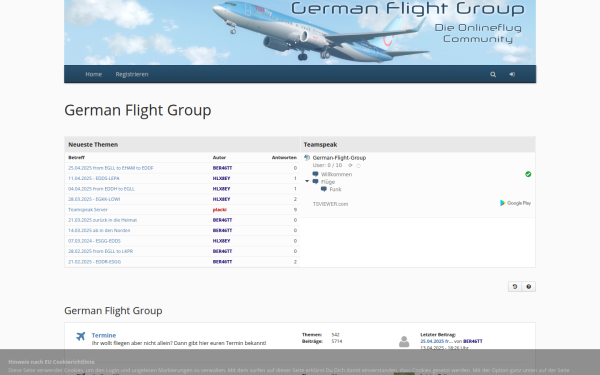The width and height of the screenshot is (600, 375).
Task: Click author BER46TT of 25.04.2025 topic
Action: [222, 168]
